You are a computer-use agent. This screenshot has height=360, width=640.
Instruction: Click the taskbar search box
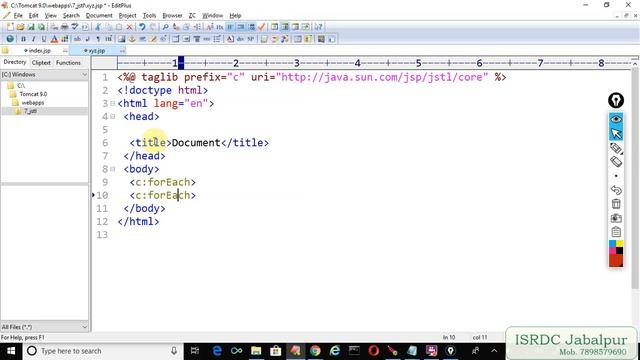pos(103,351)
